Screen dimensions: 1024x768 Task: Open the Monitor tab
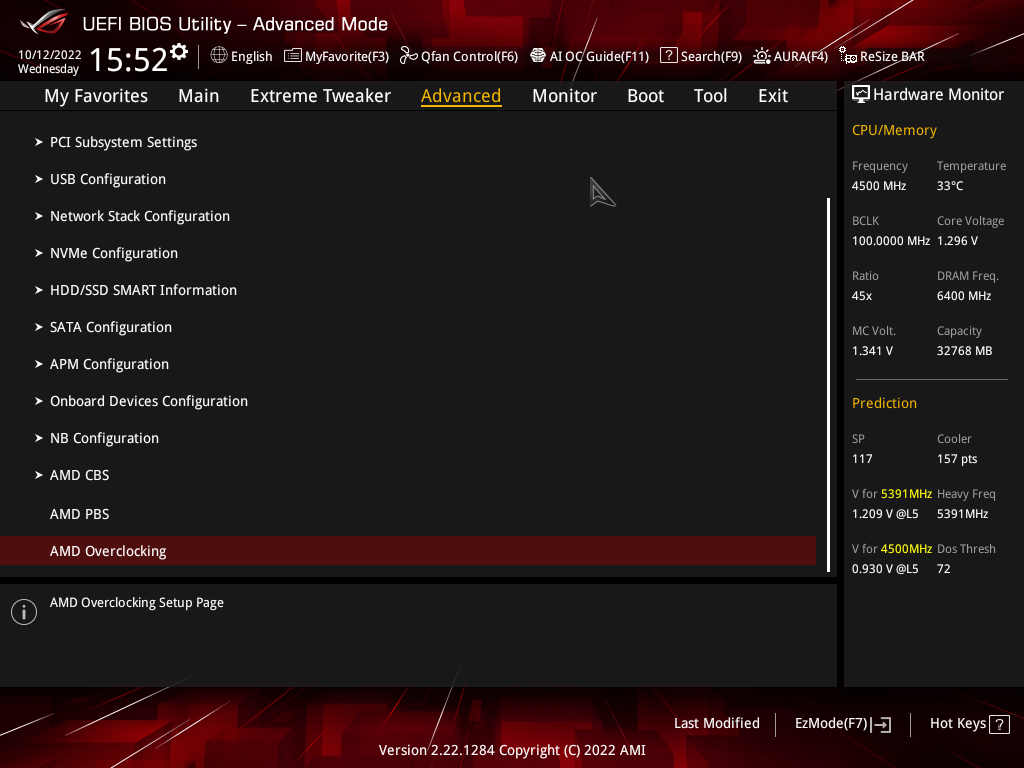coord(564,96)
